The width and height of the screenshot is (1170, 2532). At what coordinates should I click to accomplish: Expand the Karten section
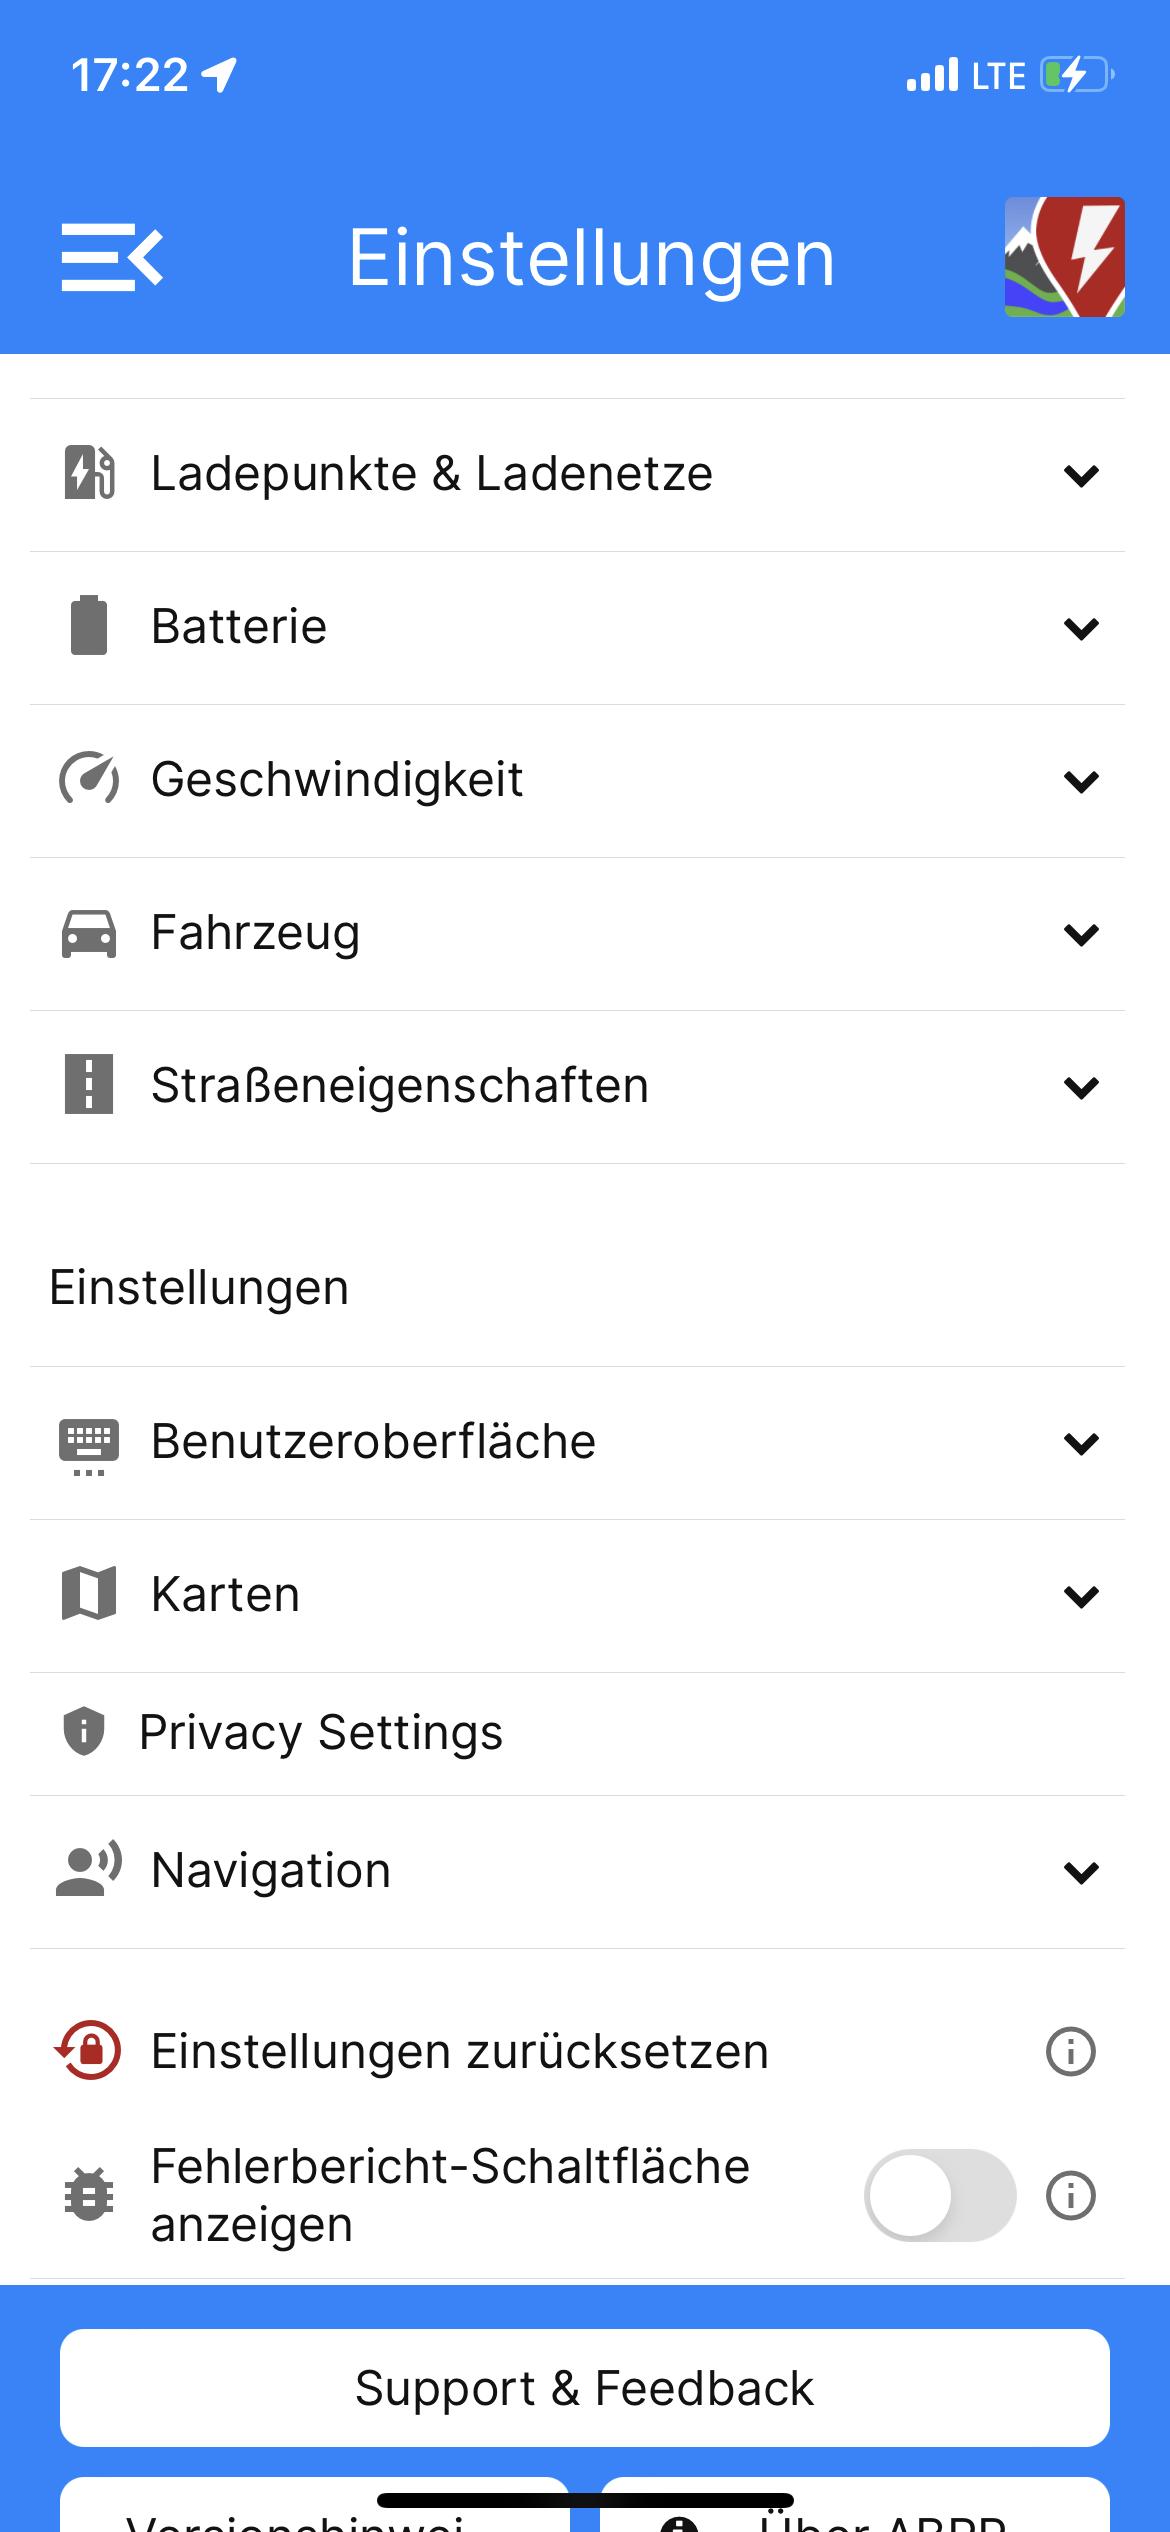click(x=1081, y=1596)
